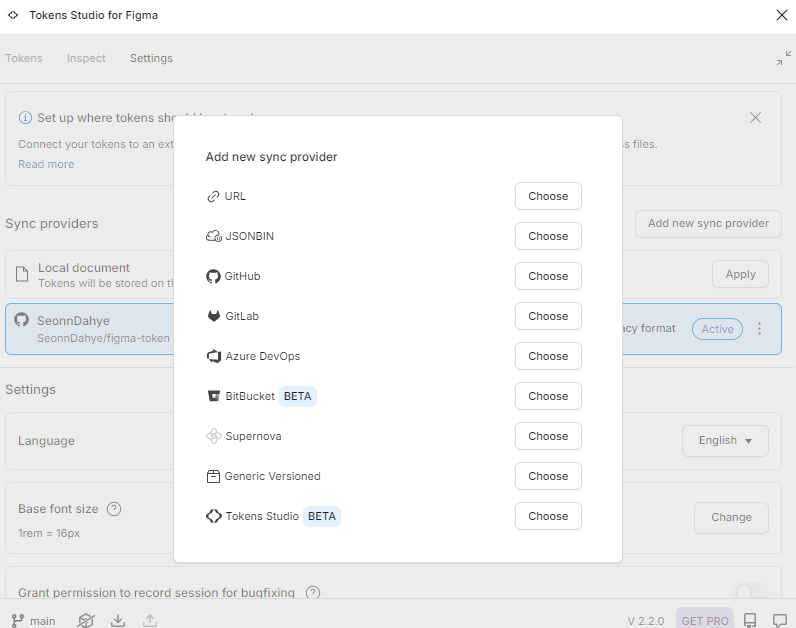Choose the URL sync provider
Image resolution: width=796 pixels, height=628 pixels.
[x=548, y=196]
